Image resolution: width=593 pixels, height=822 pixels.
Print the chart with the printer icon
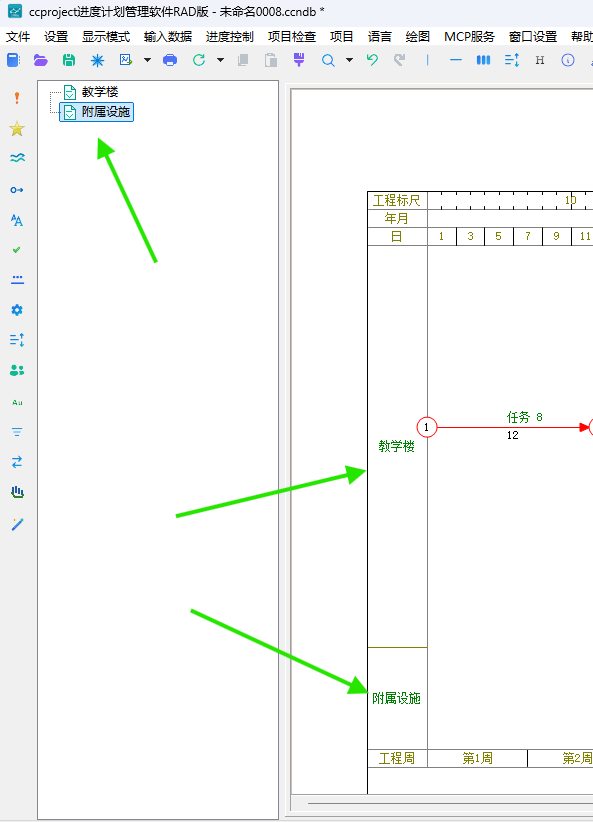[170, 60]
